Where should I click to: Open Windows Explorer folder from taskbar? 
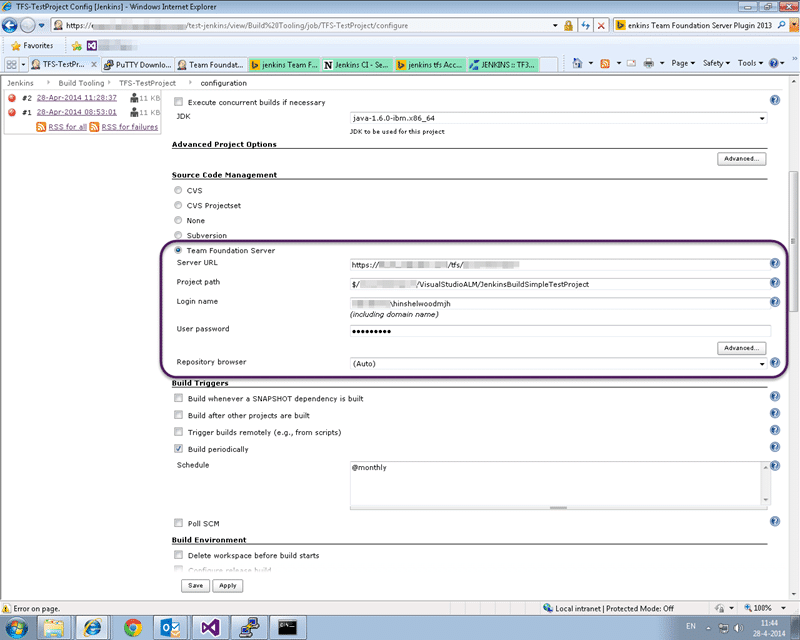point(54,627)
